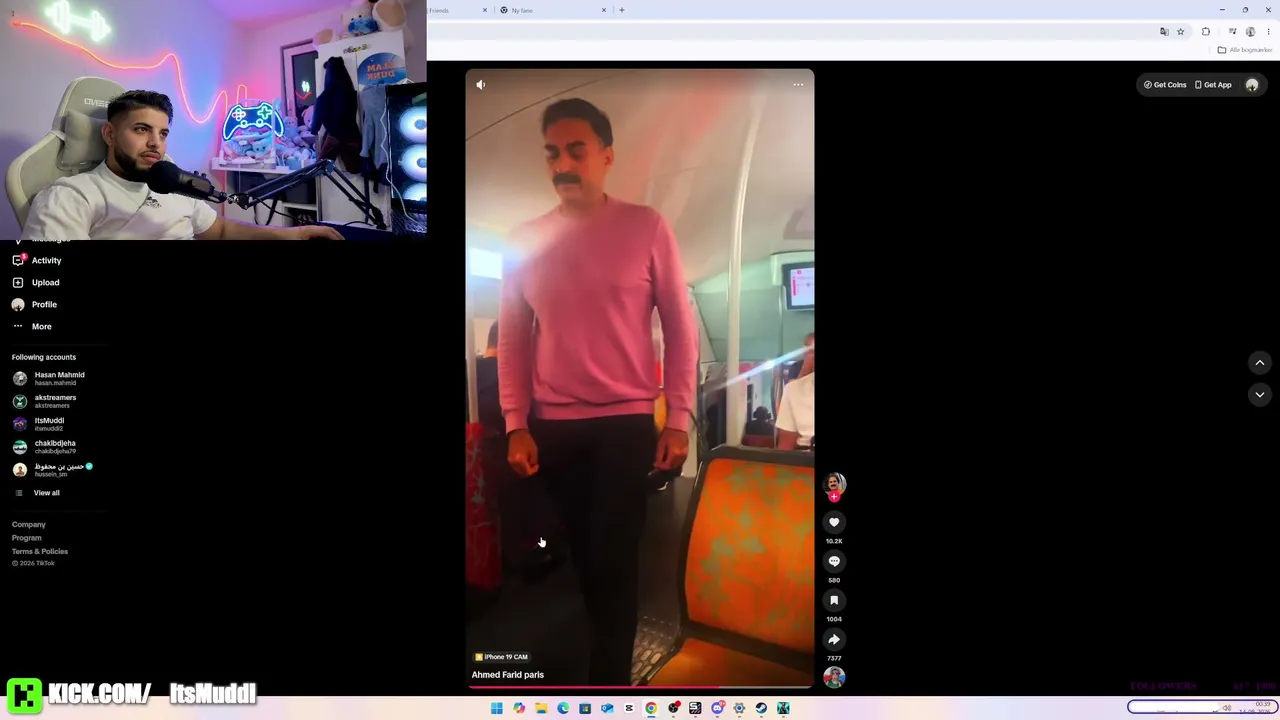Open the creator's avatar beside the video
Image resolution: width=1280 pixels, height=720 pixels.
(834, 484)
